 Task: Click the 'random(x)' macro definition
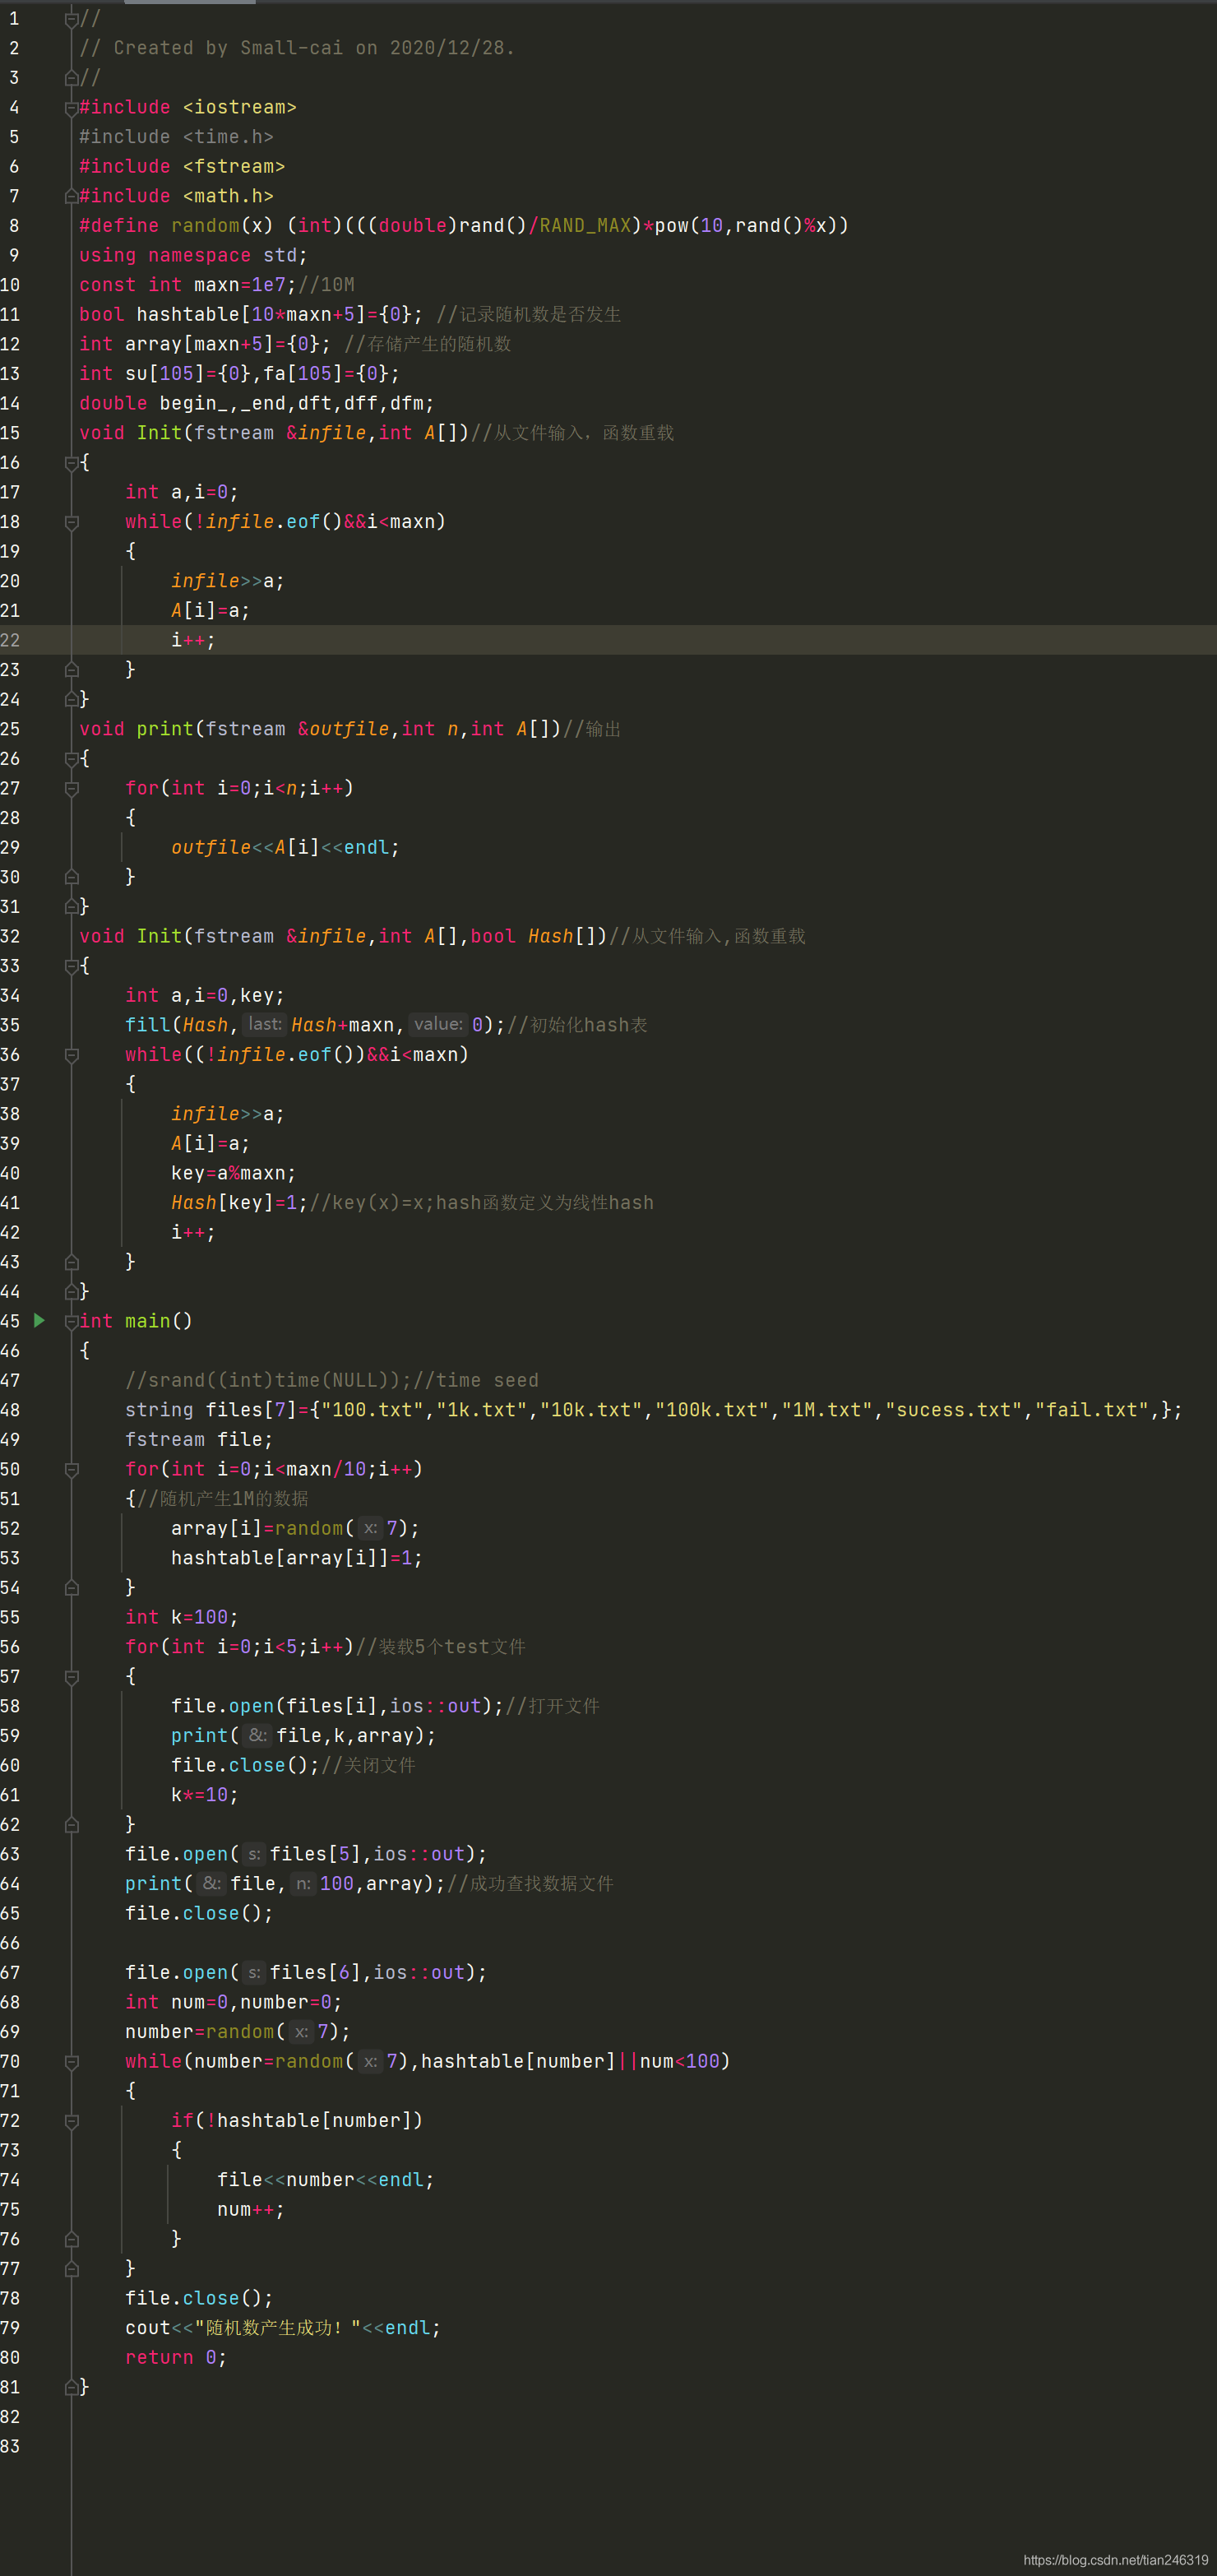click(222, 226)
